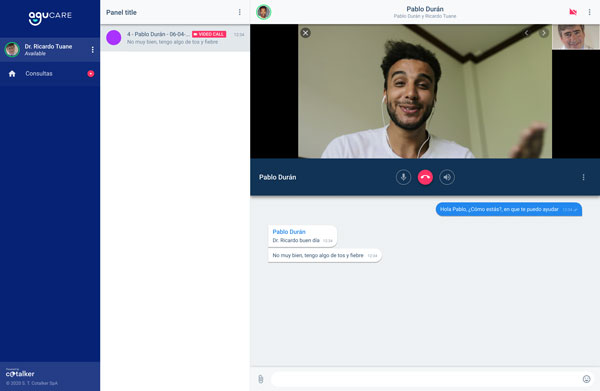Attach a file with the paperclip icon
Image resolution: width=600 pixels, height=391 pixels.
coord(261,379)
